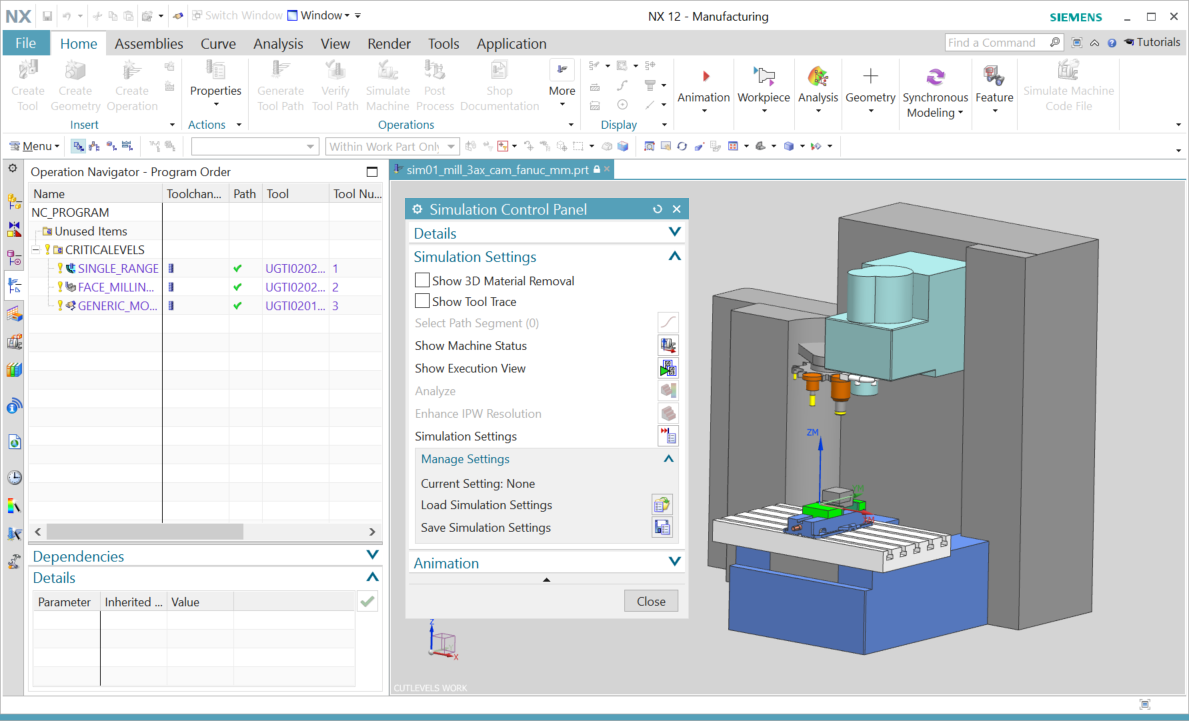Select the FACE_MILLIN... operation

click(x=116, y=287)
